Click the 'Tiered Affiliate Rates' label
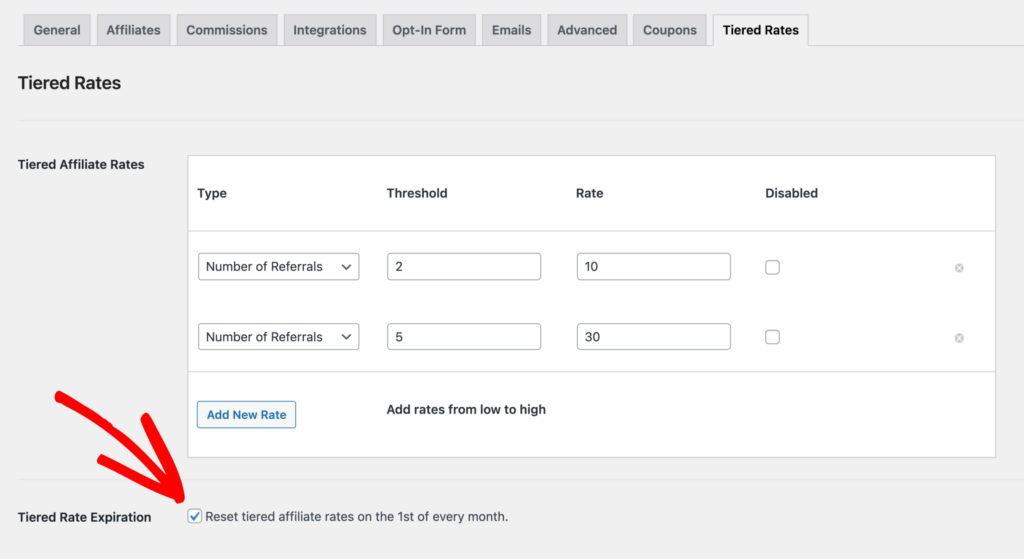The width and height of the screenshot is (1024, 559). (x=81, y=165)
